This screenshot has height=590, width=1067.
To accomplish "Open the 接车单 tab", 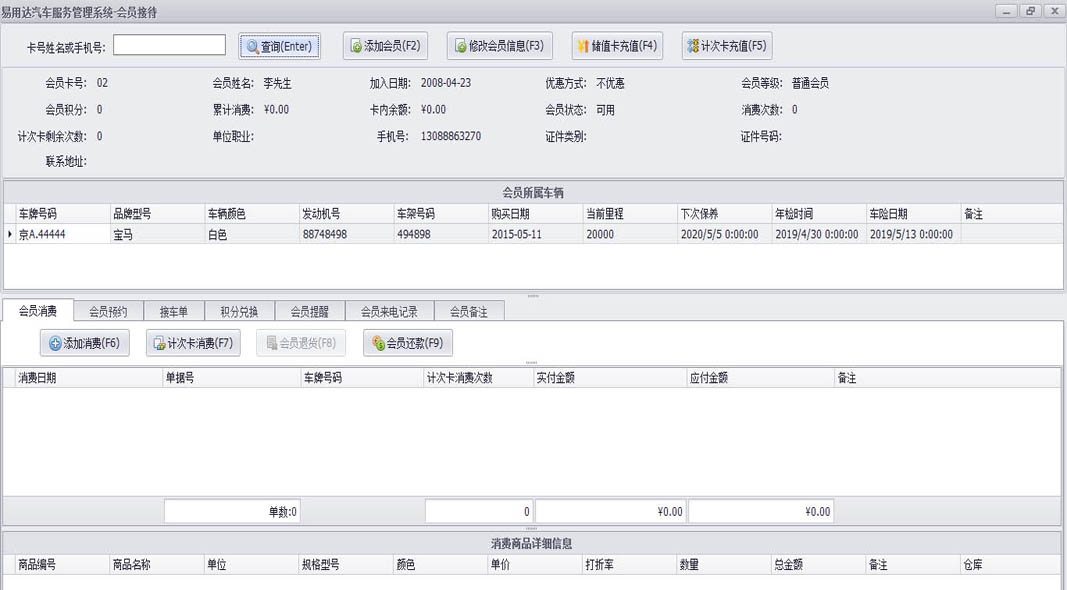I will (172, 310).
